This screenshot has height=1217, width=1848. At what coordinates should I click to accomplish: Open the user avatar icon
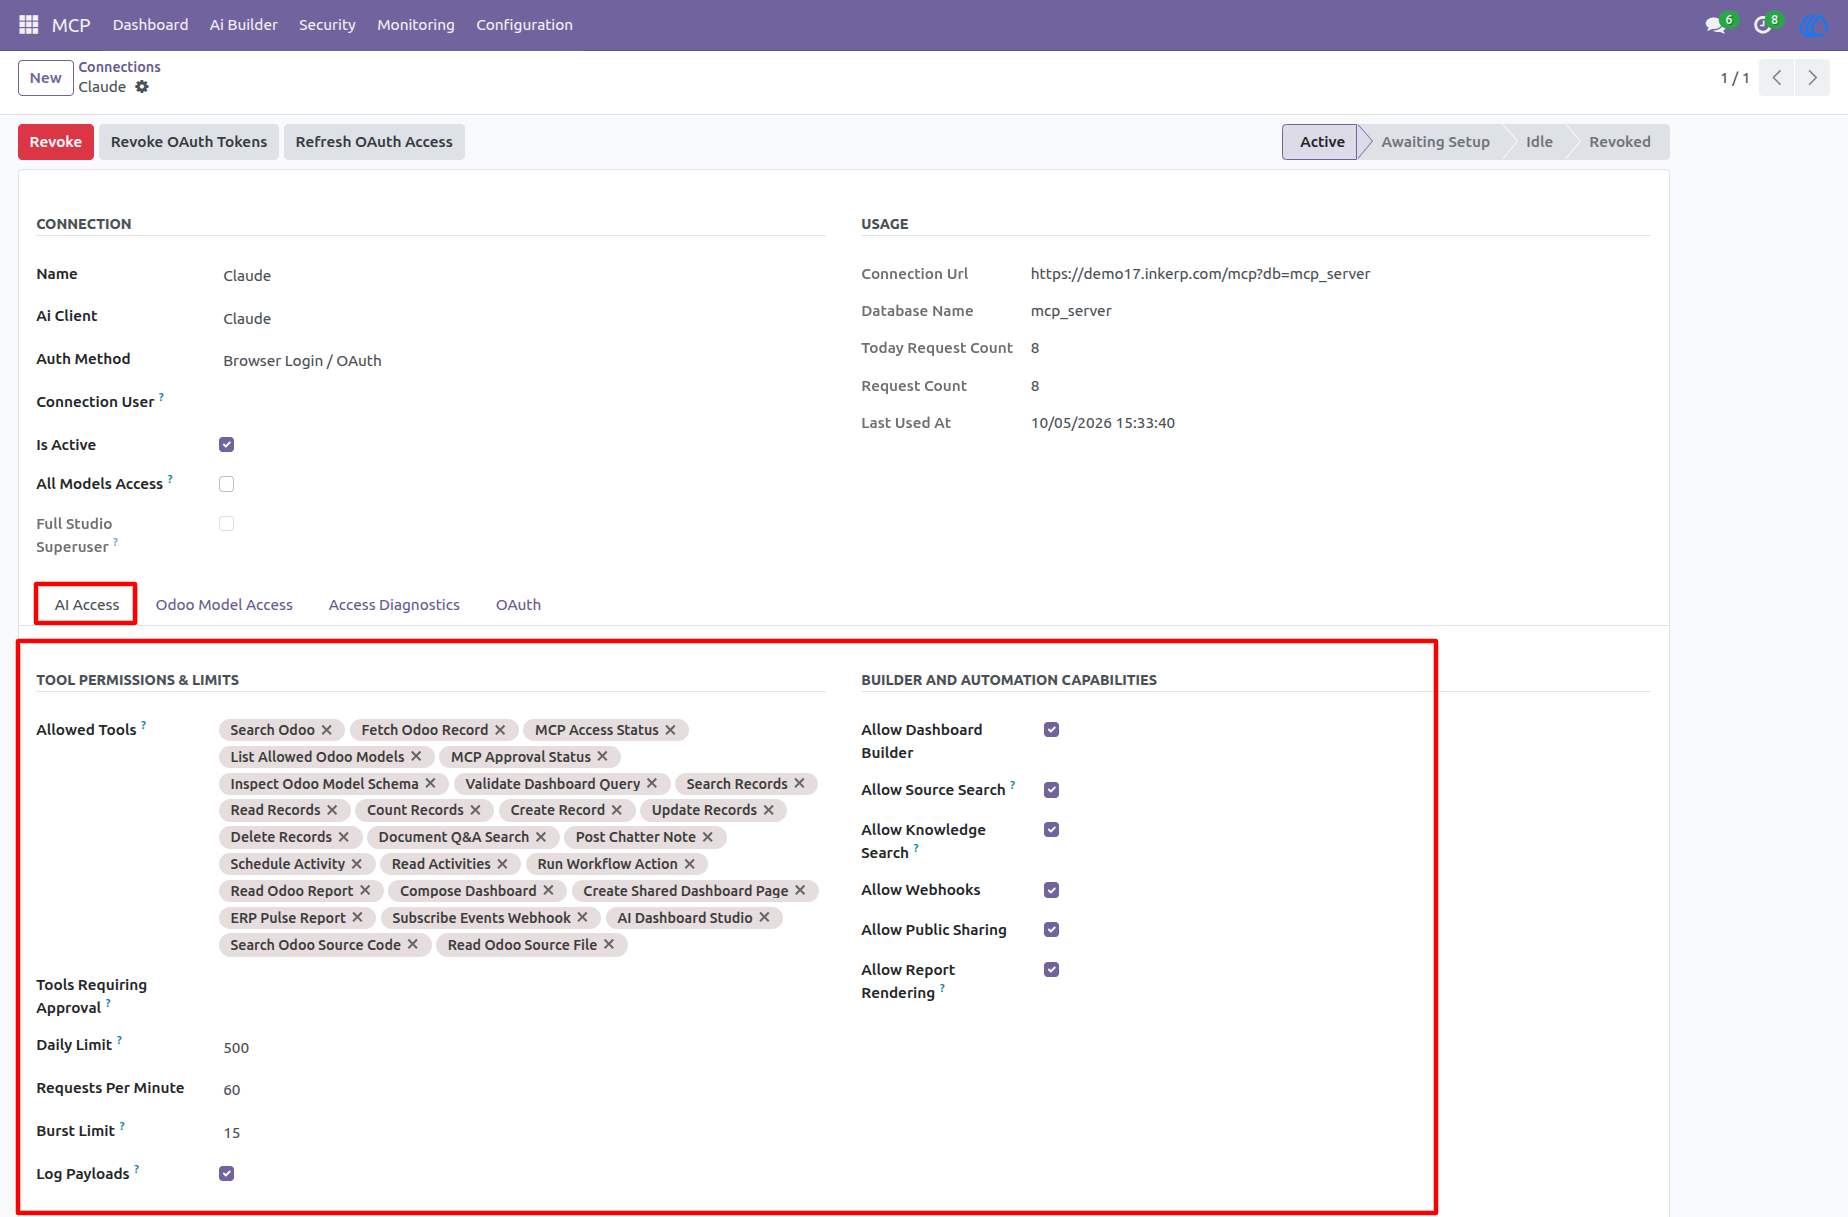1813,25
